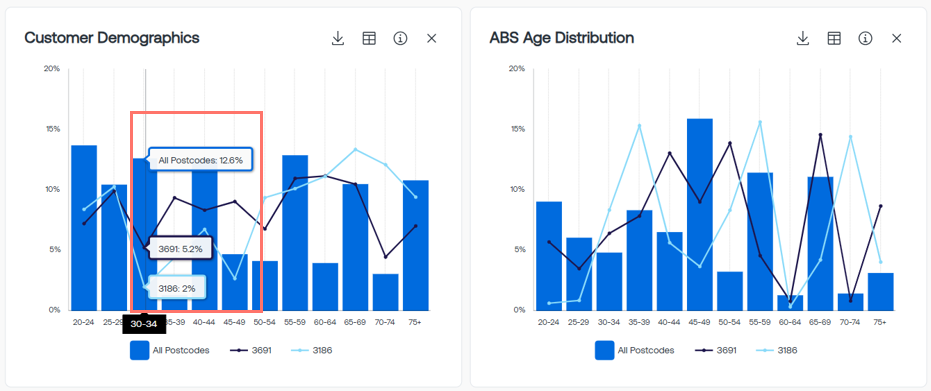Toggle 3186 series in ABS Age Distribution legend
Viewport: 931px width, 391px height.
click(x=777, y=350)
